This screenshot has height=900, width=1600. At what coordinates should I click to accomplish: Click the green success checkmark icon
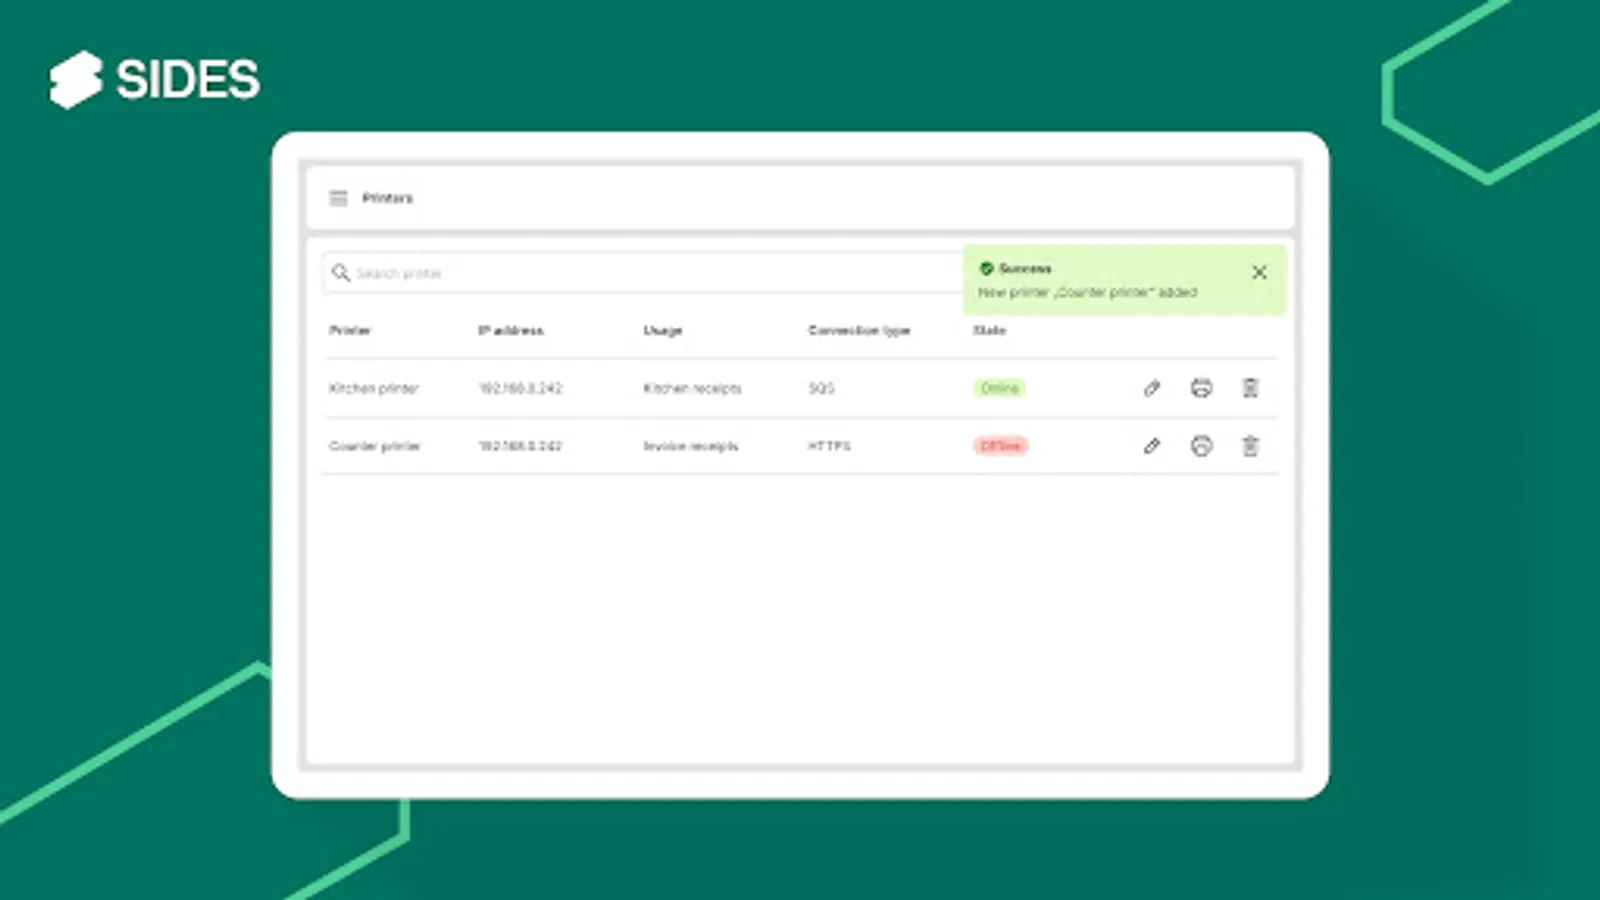tap(988, 268)
